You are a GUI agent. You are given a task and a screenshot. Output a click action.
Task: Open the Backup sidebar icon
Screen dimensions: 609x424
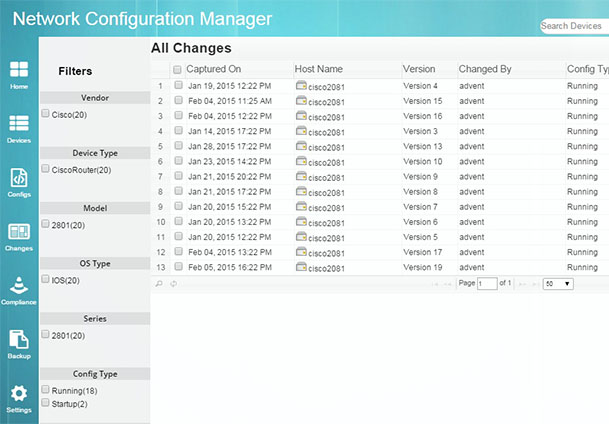pos(19,344)
